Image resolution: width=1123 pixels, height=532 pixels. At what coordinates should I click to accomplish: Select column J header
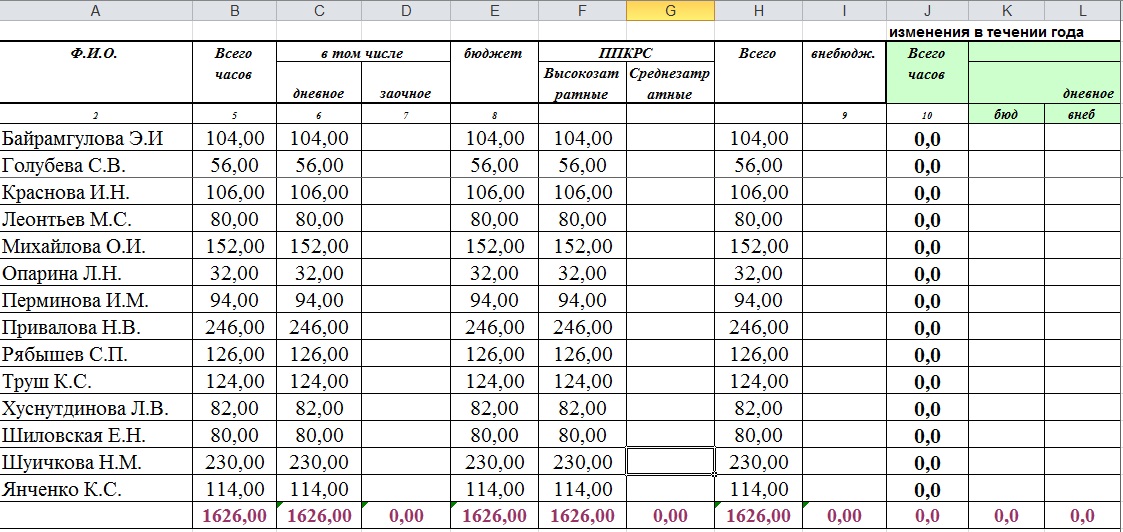point(927,10)
